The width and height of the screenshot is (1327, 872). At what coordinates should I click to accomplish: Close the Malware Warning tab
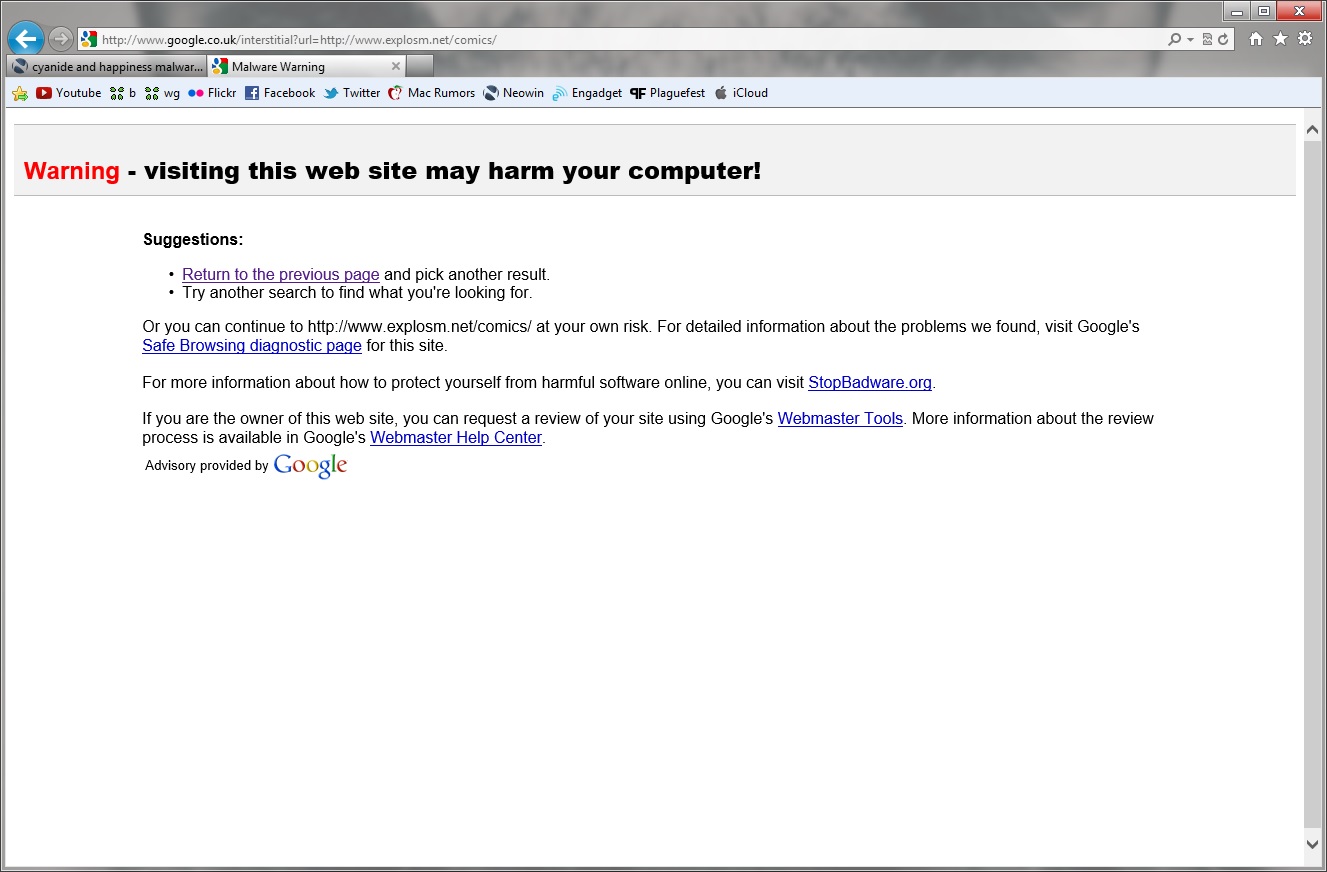click(396, 67)
